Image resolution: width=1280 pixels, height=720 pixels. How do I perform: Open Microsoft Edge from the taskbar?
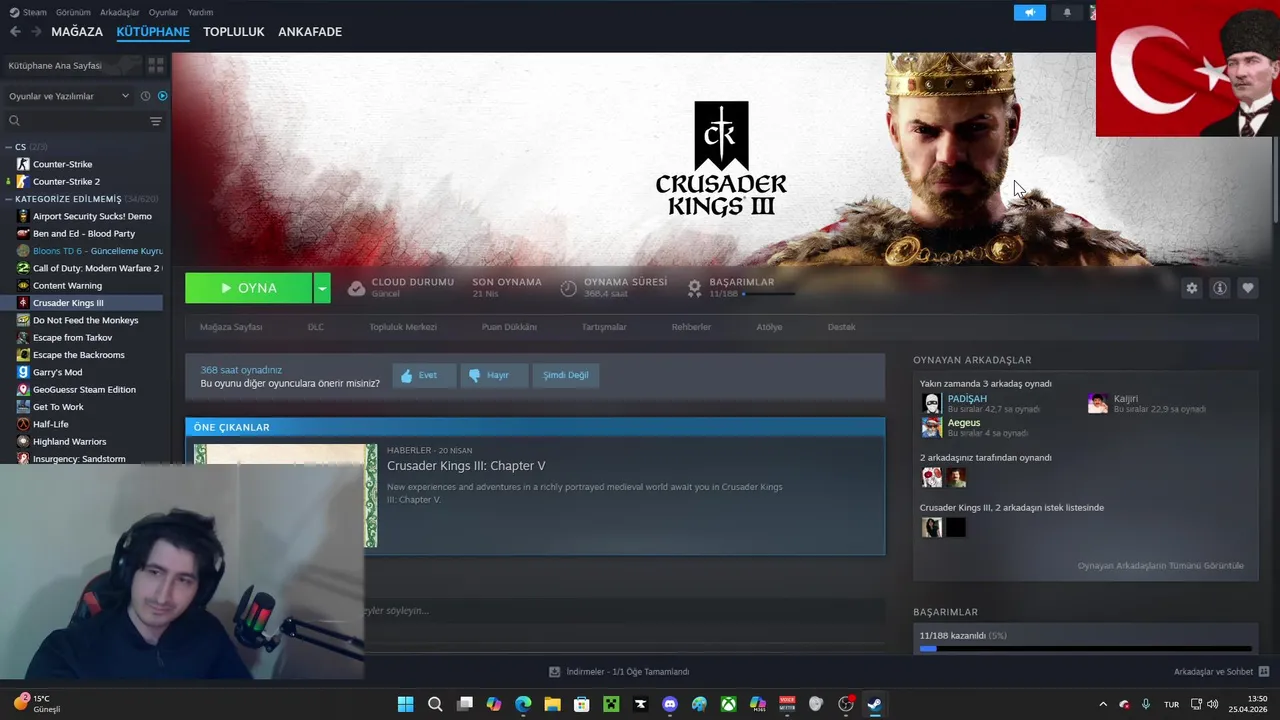click(523, 704)
